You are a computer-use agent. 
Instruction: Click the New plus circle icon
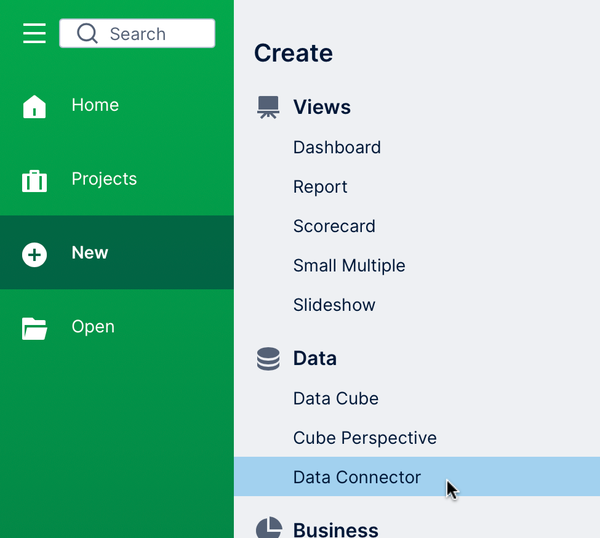[x=34, y=254]
